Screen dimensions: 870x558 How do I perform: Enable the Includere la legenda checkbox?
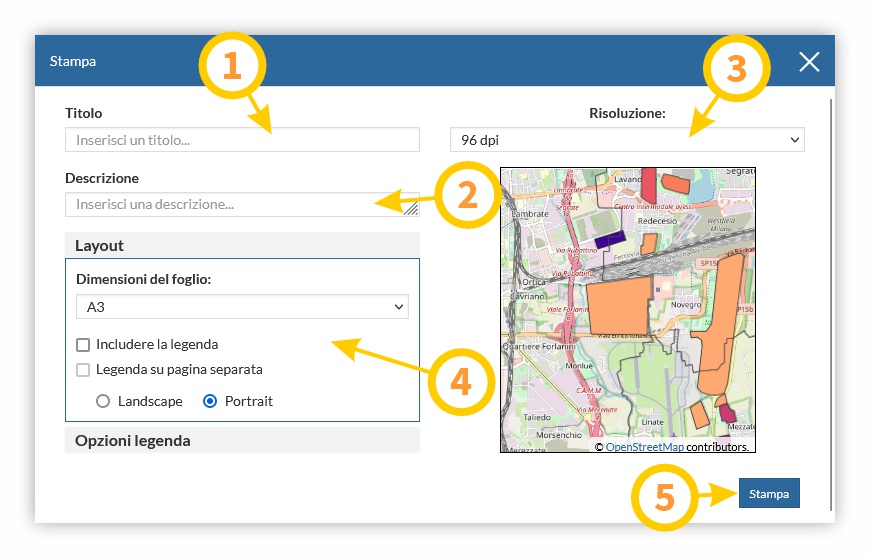(x=83, y=345)
